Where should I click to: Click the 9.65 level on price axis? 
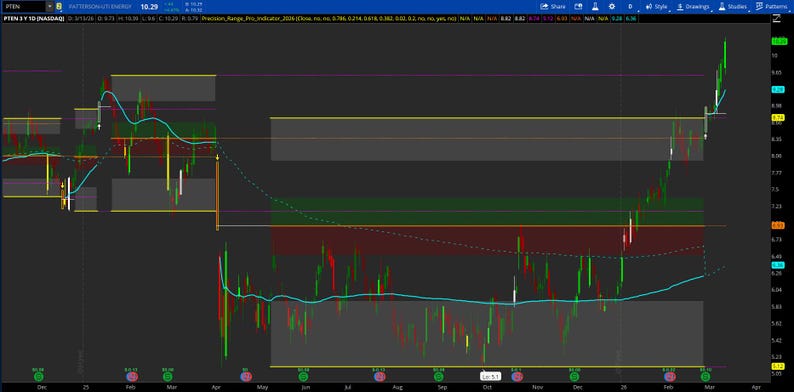[x=776, y=72]
